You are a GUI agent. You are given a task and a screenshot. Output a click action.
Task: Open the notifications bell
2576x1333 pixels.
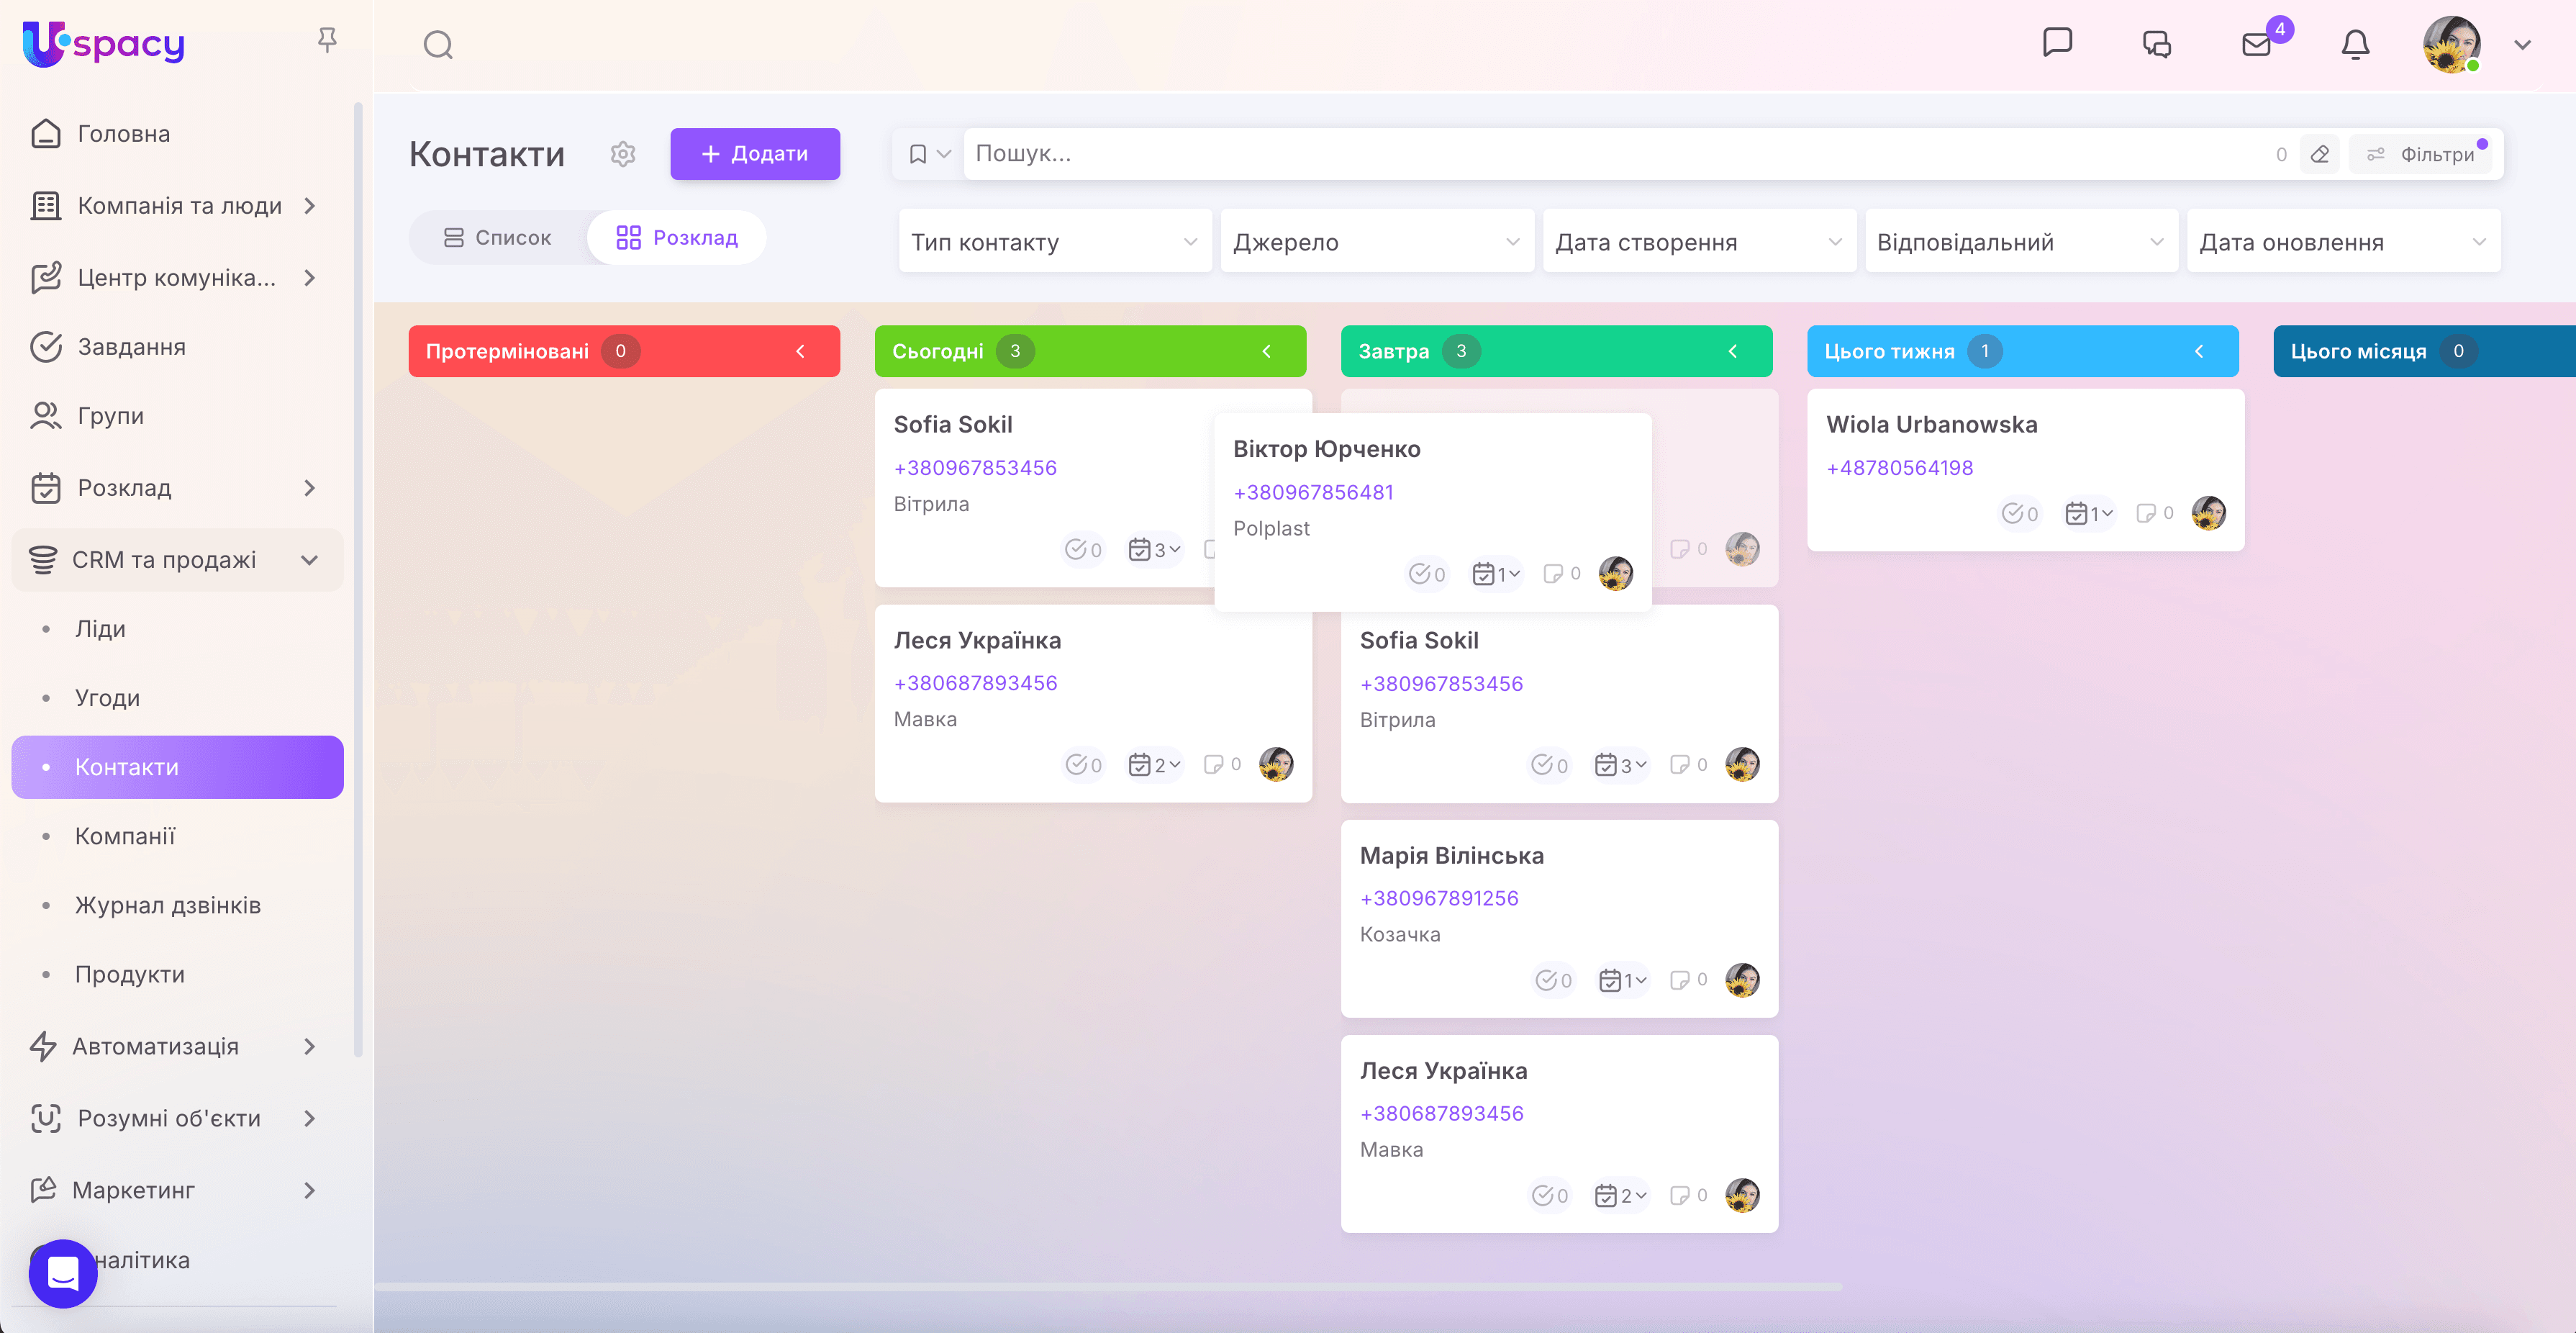click(2355, 44)
